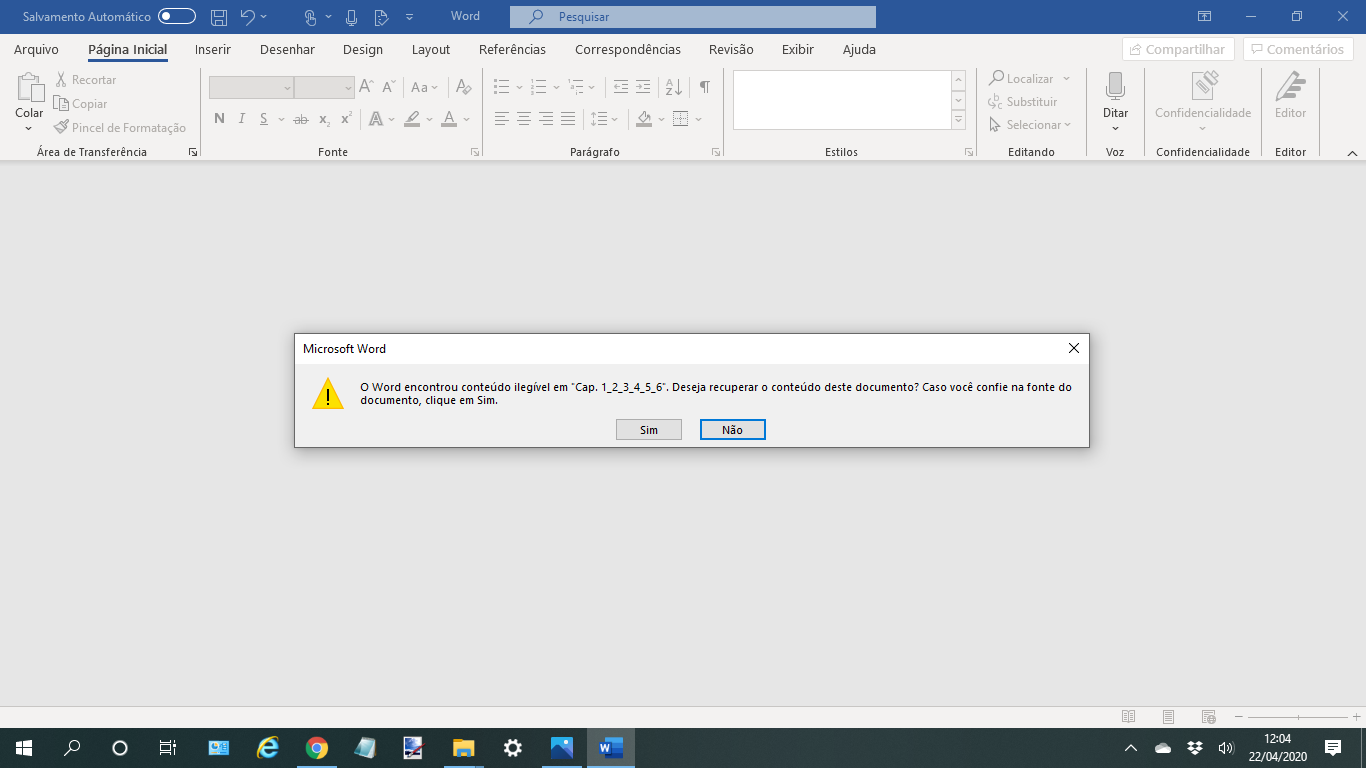Click the bullet list icon

point(502,87)
